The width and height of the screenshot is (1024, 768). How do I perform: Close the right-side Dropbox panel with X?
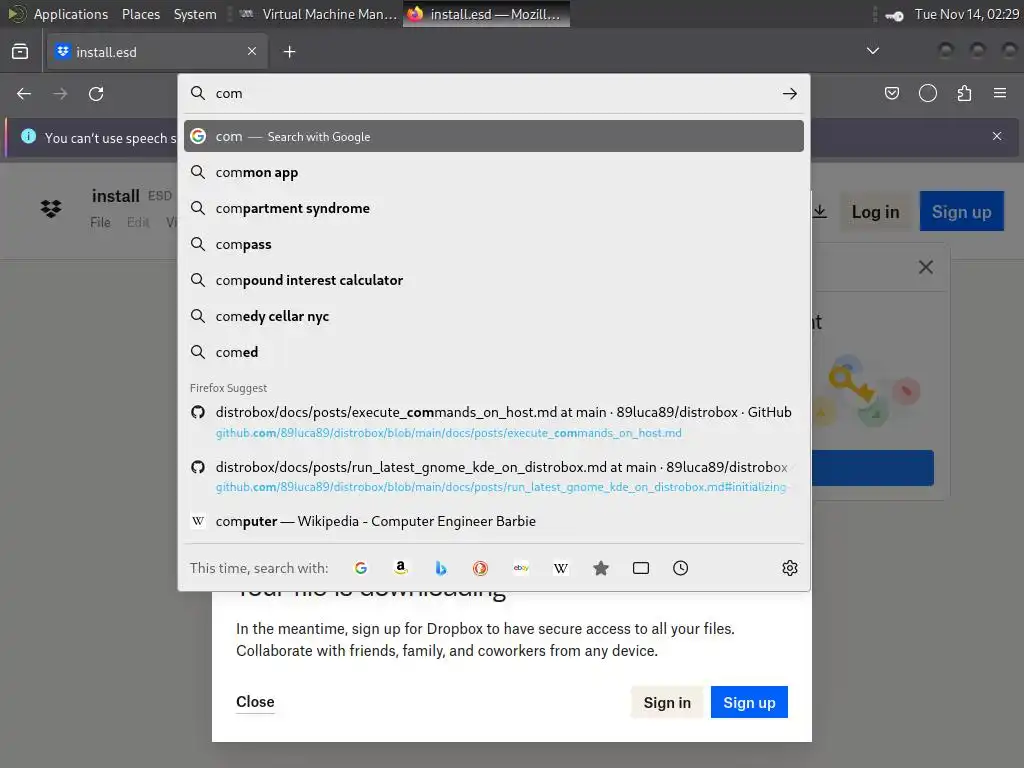925,267
